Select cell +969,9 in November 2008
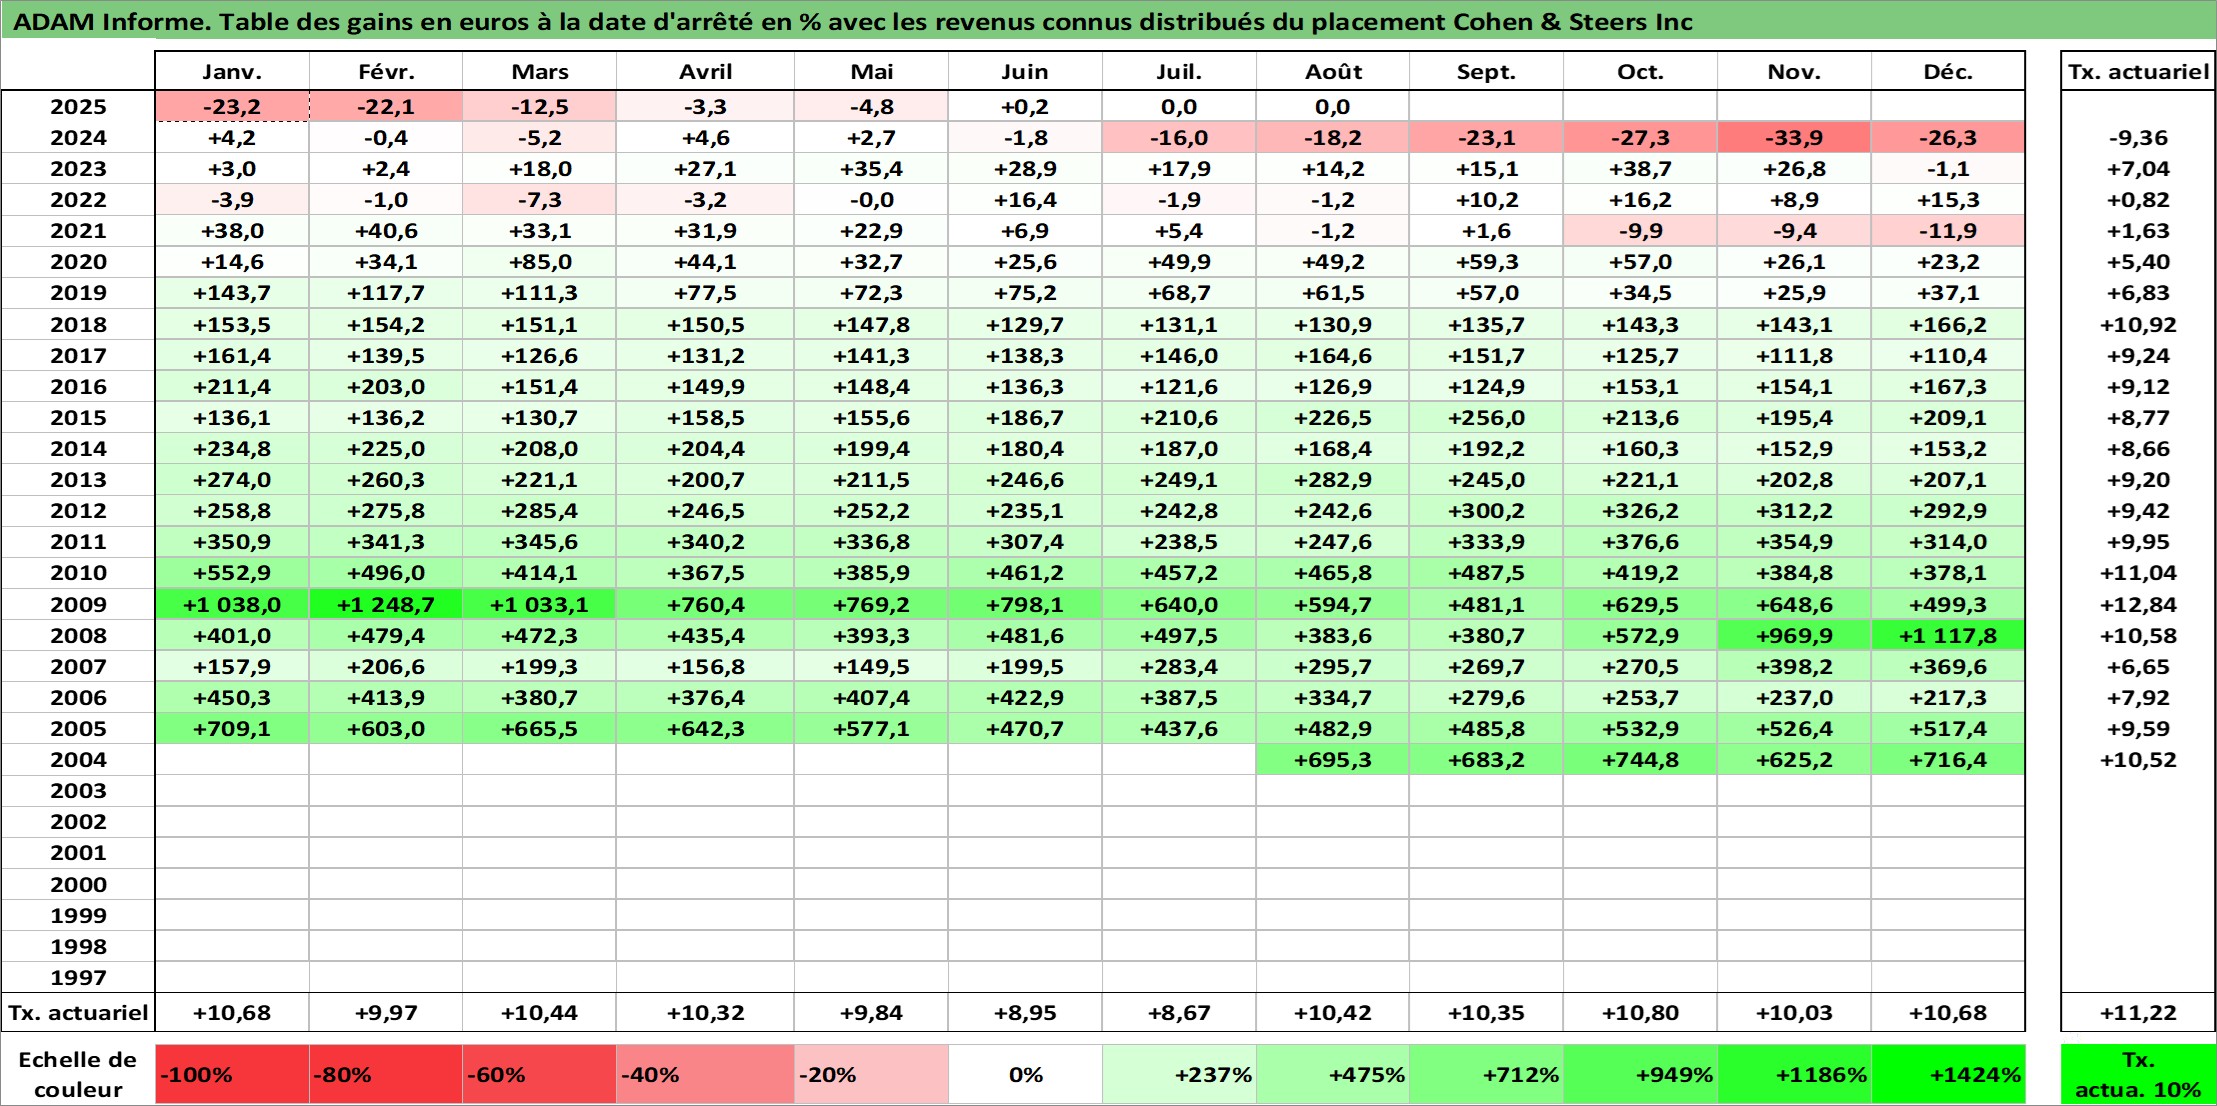The image size is (2217, 1106). pos(1794,636)
